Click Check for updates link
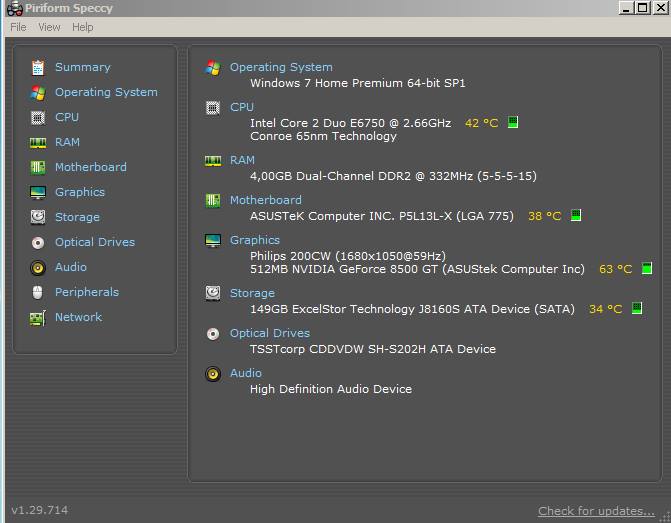This screenshot has height=523, width=671. (x=596, y=511)
